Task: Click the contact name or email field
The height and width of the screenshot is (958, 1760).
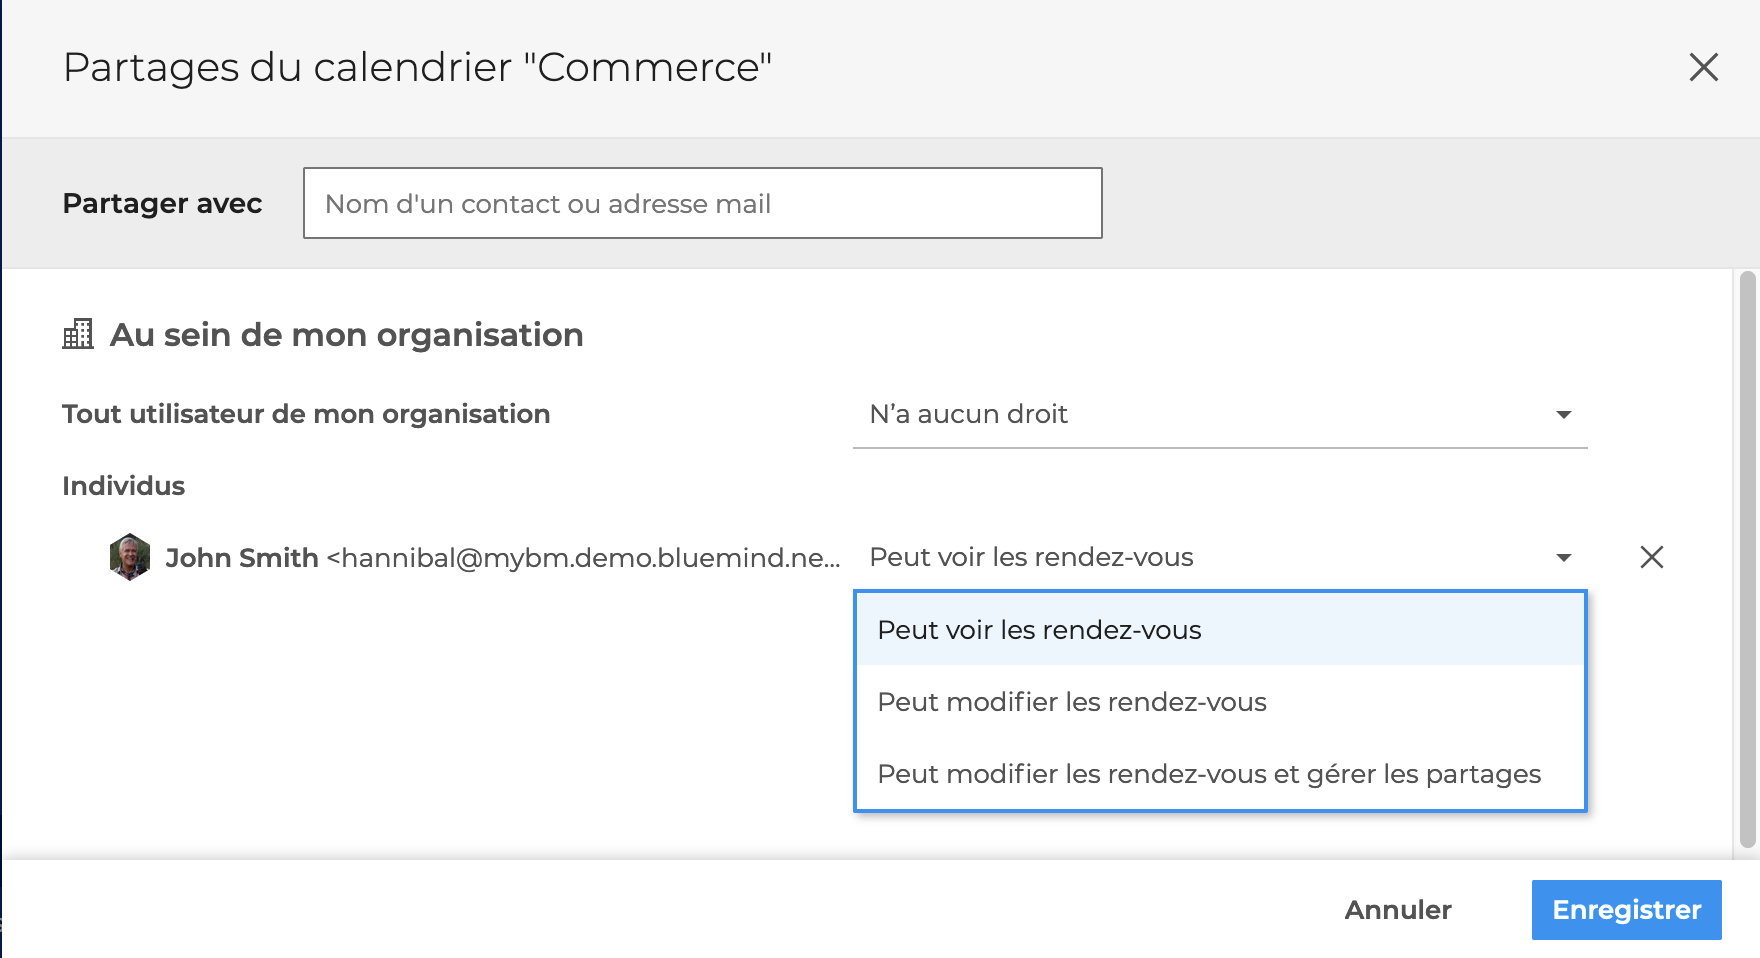Action: pos(702,203)
